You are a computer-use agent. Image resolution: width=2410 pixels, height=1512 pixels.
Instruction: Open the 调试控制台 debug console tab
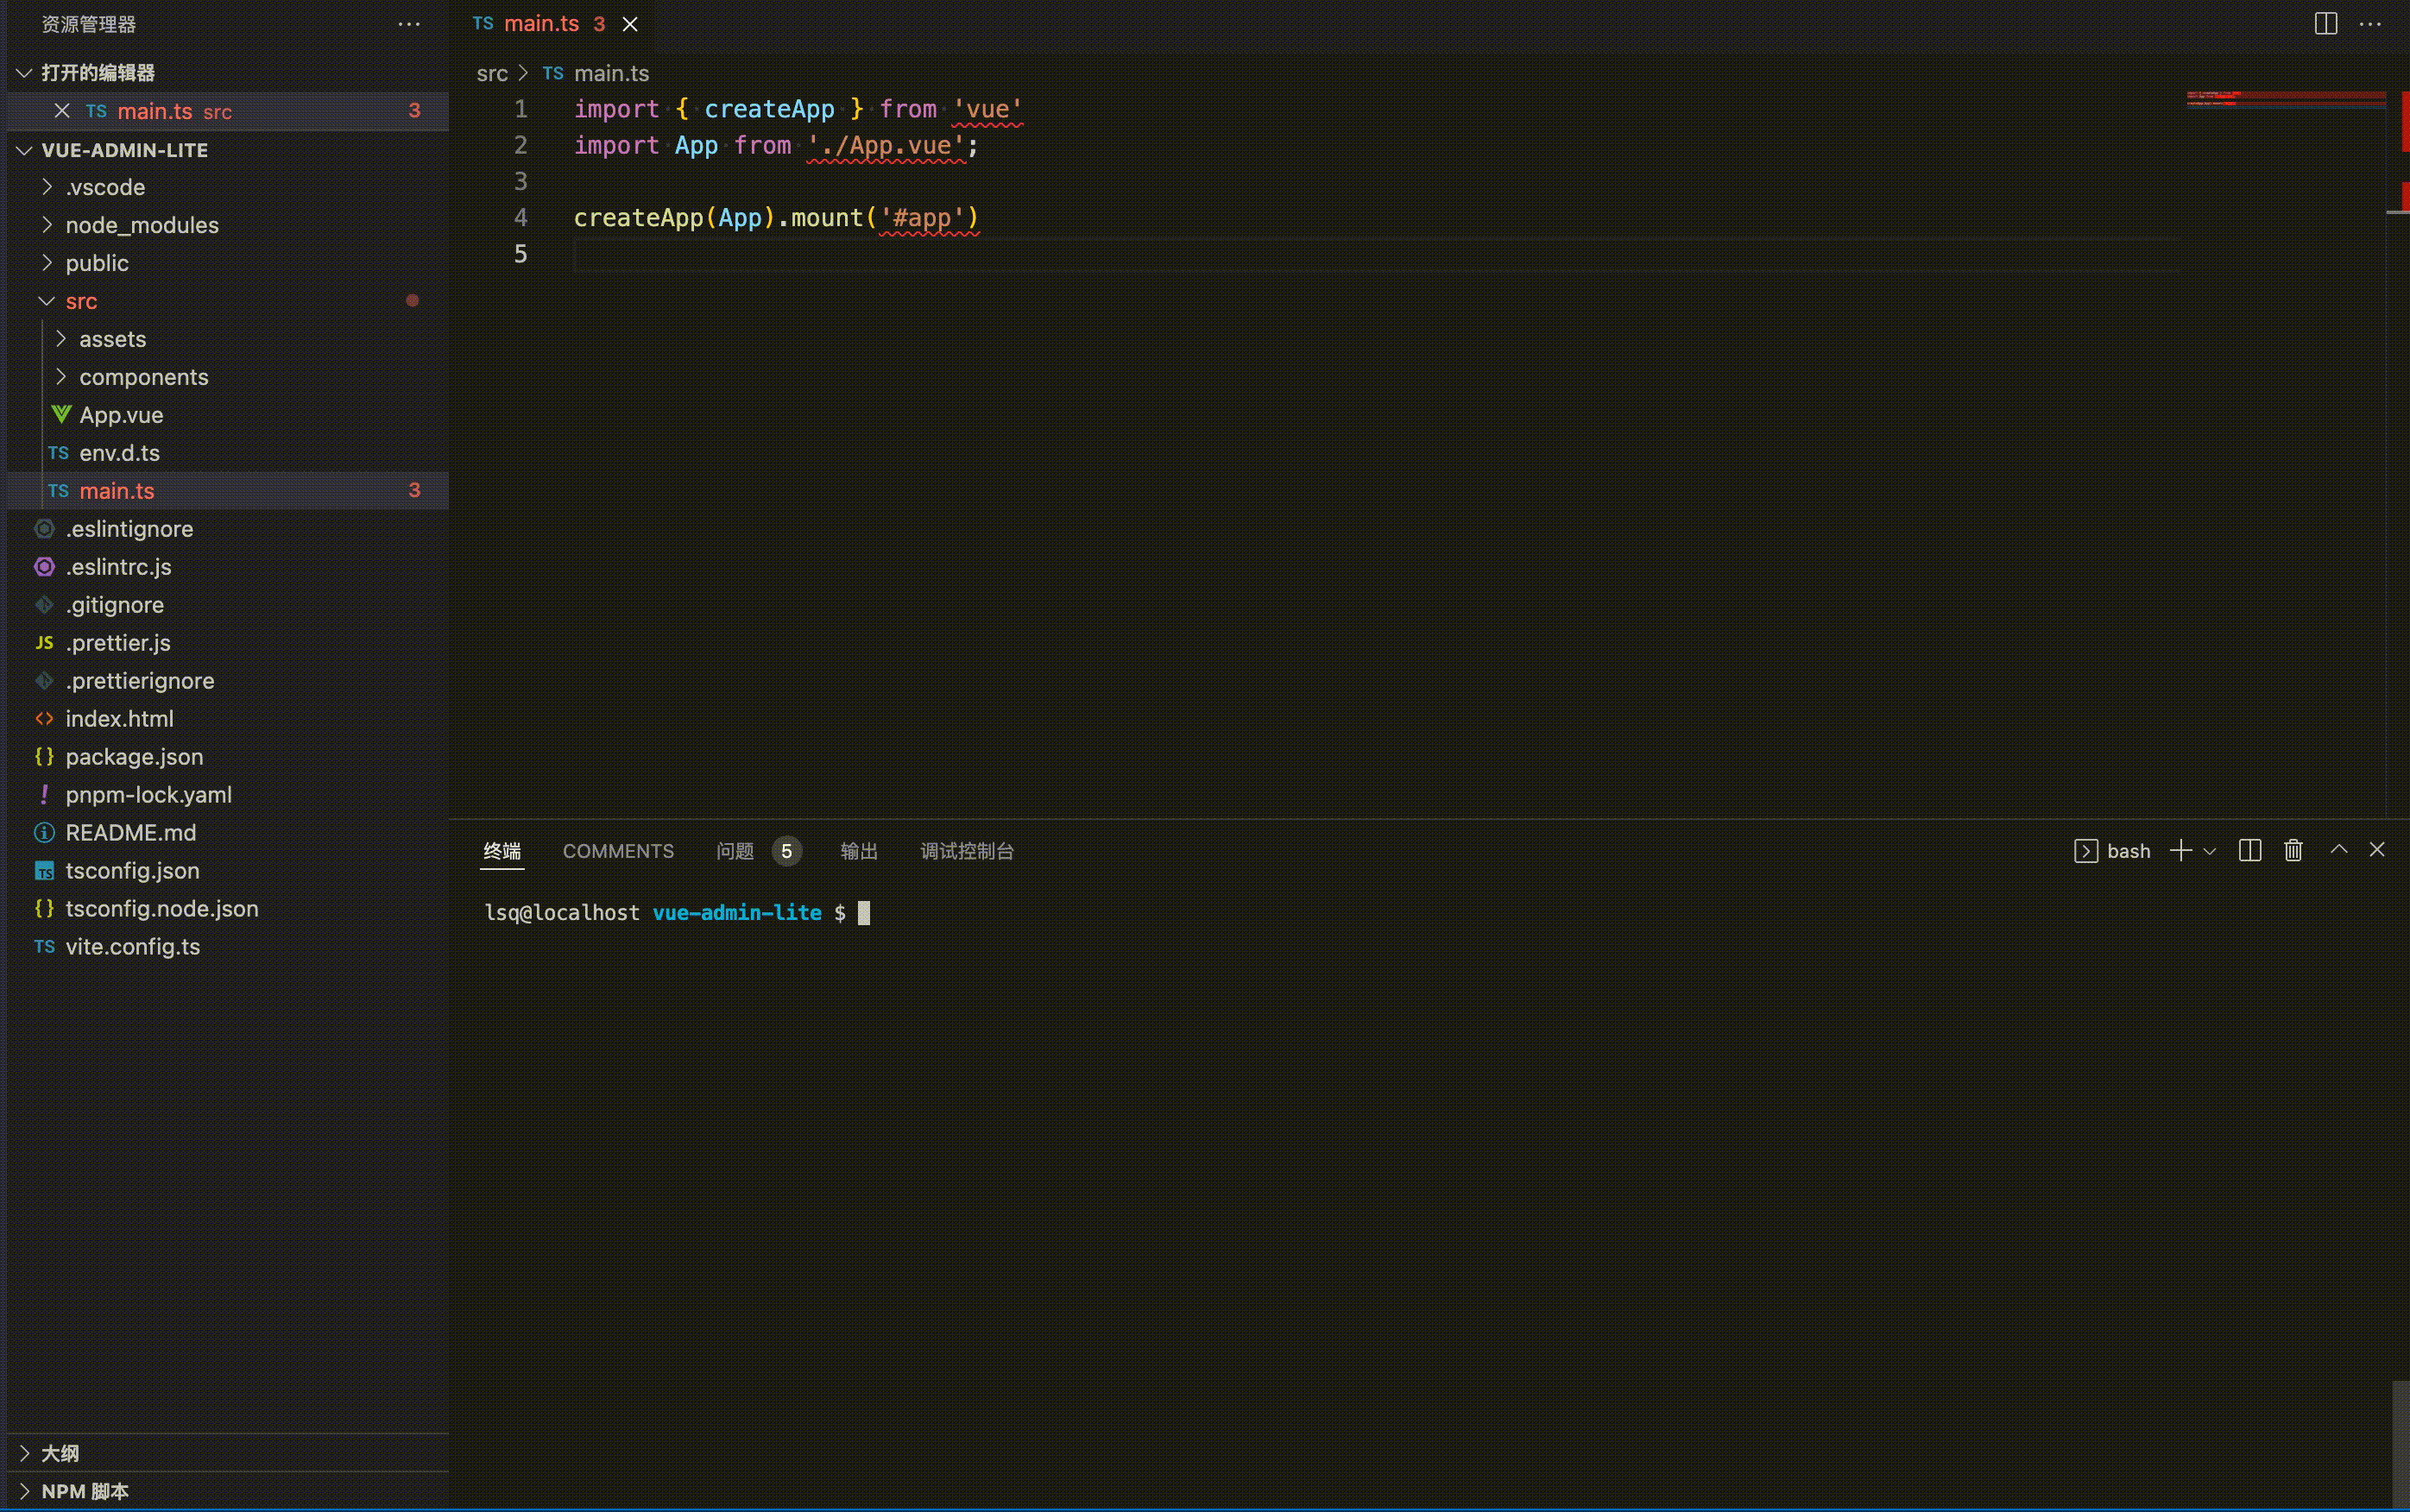(967, 851)
